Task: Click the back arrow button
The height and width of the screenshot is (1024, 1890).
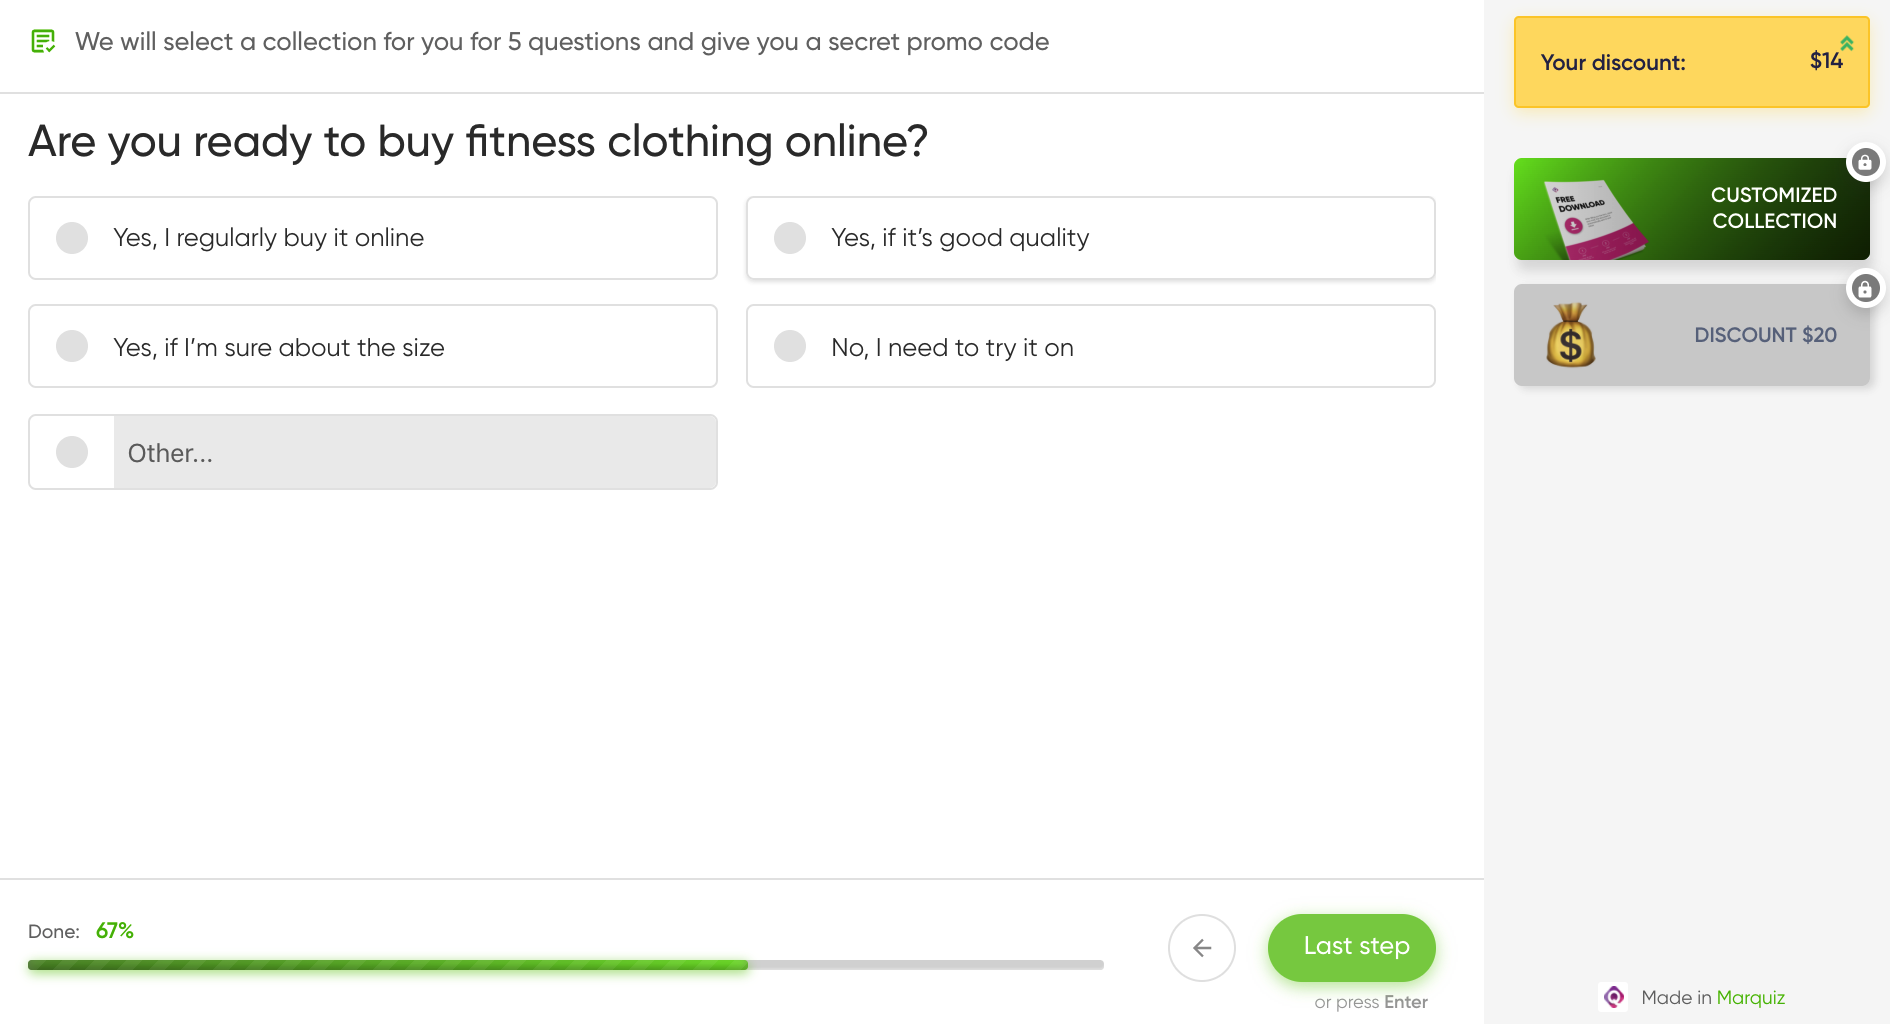Action: point(1202,948)
